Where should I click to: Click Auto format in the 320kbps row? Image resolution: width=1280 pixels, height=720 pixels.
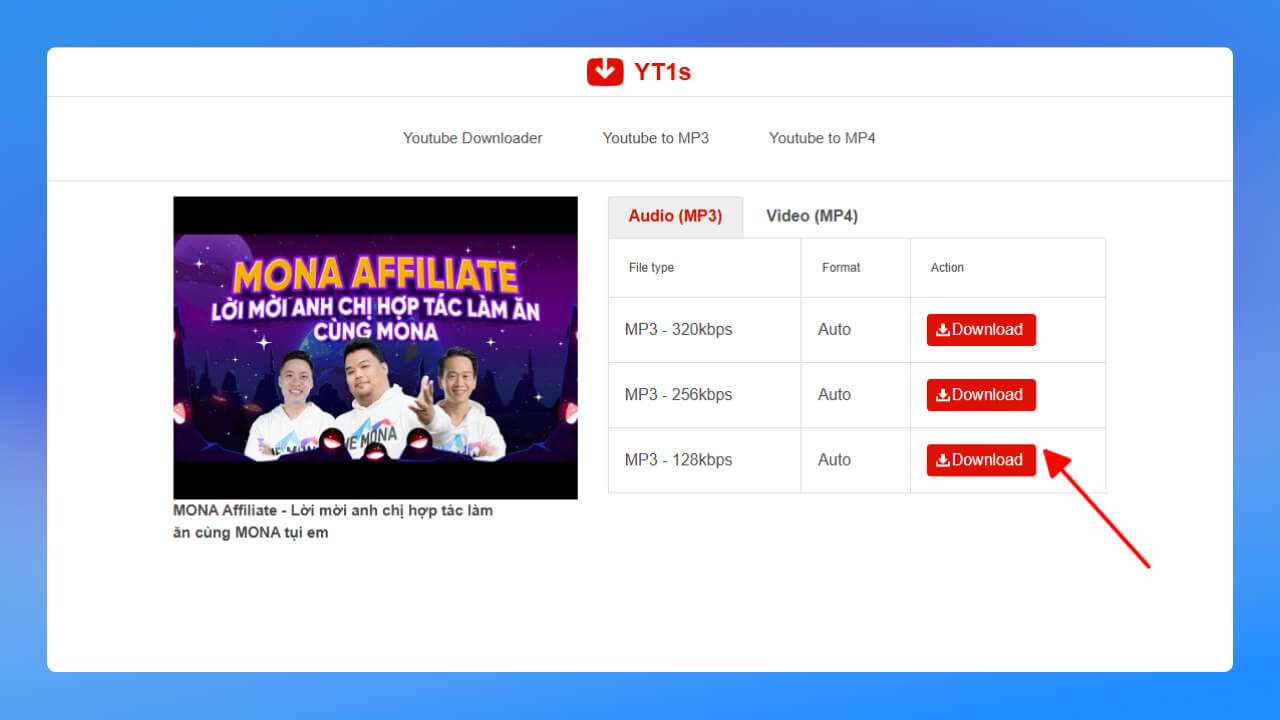[834, 330]
